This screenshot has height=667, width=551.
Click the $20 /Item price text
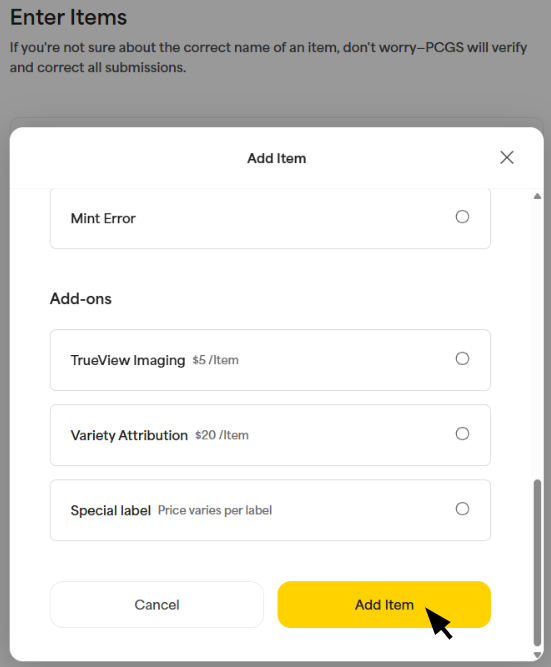(x=222, y=435)
